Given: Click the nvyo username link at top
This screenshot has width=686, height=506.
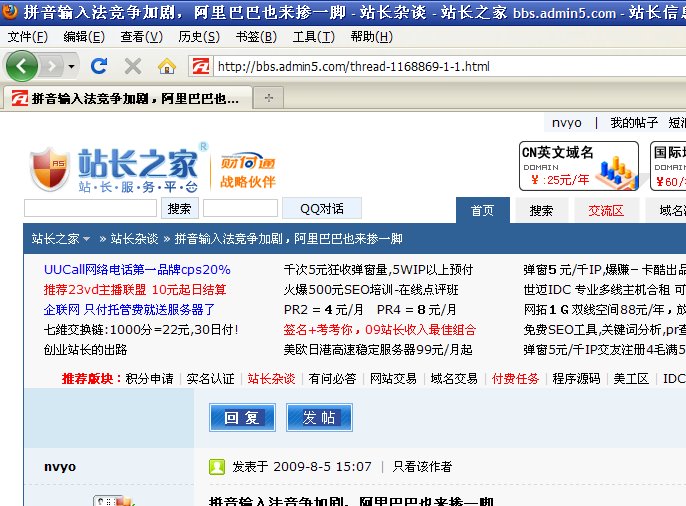Looking at the screenshot, I should (567, 122).
